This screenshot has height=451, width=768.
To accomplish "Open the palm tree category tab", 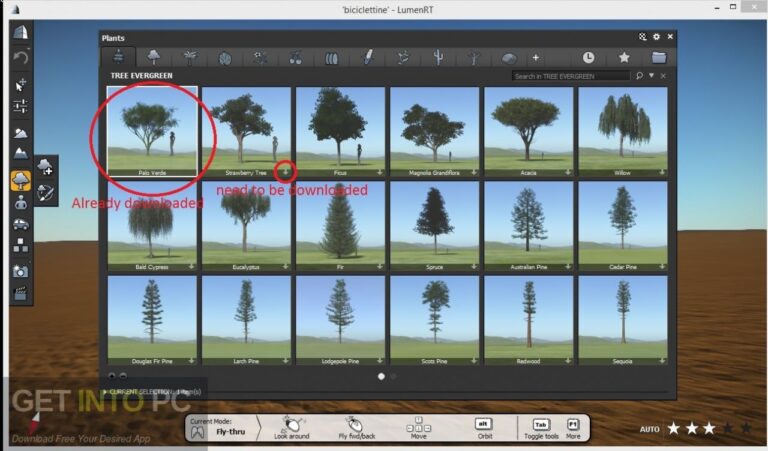I will pyautogui.click(x=190, y=57).
